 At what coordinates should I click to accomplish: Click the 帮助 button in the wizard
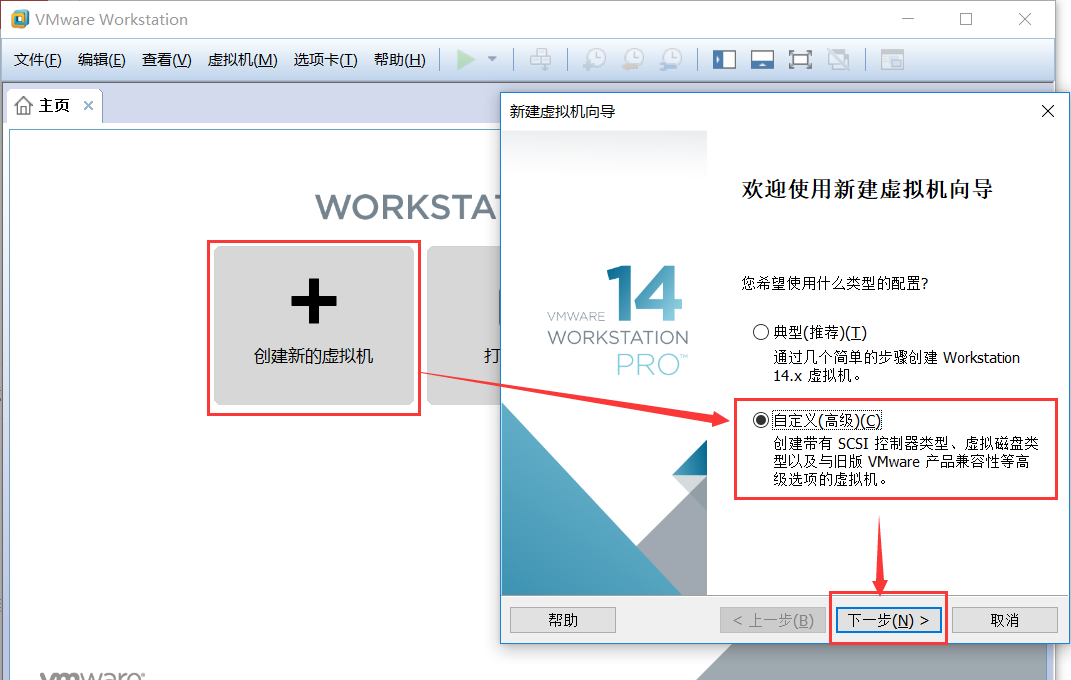(563, 620)
